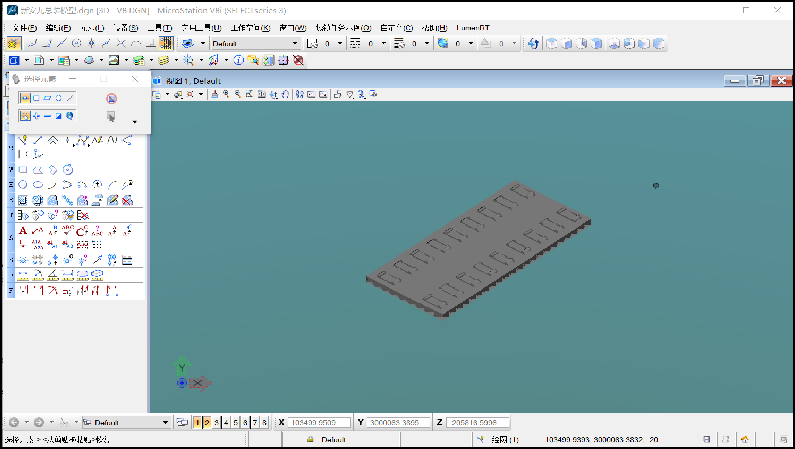Viewport: 795px width, 449px height.
Task: Select the Place Block rectangle tool
Action: 23,170
